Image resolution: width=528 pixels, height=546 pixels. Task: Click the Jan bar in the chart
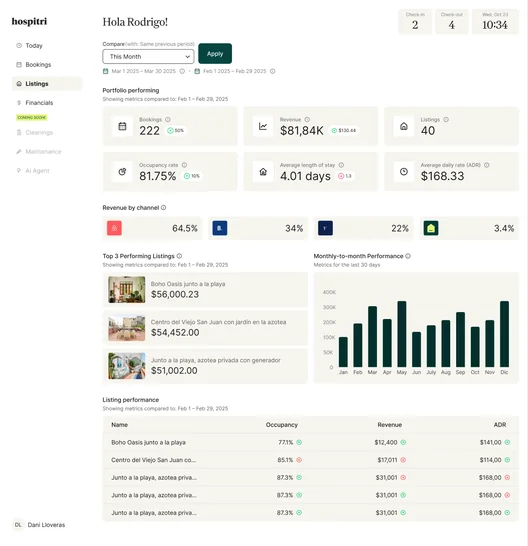[343, 352]
